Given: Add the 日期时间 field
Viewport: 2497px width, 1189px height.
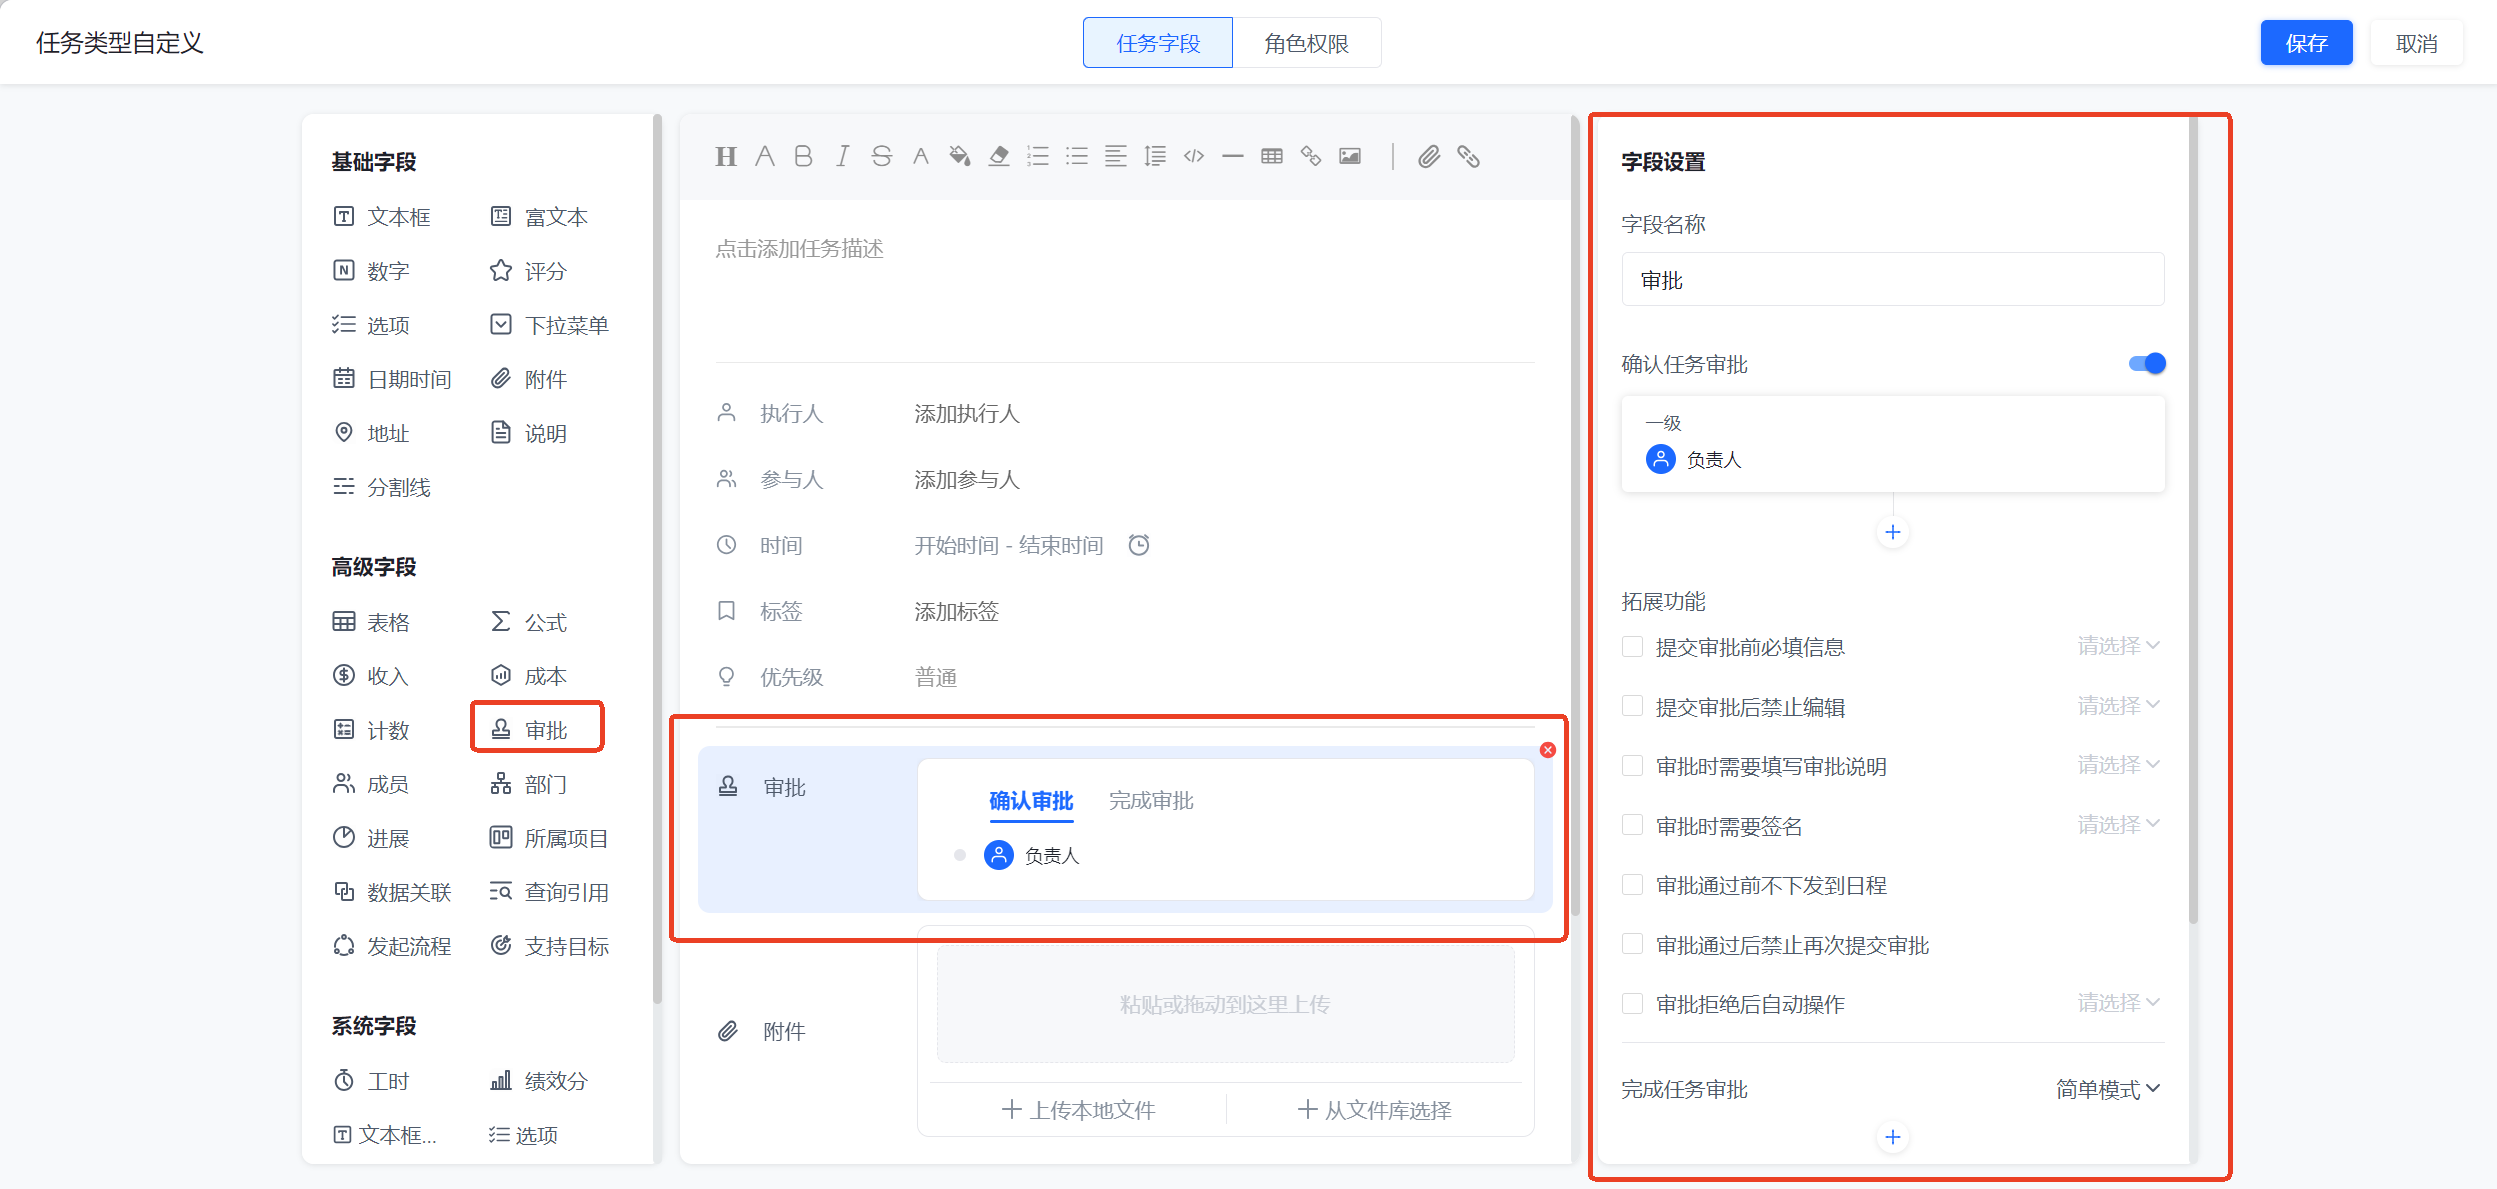Looking at the screenshot, I should tap(392, 379).
